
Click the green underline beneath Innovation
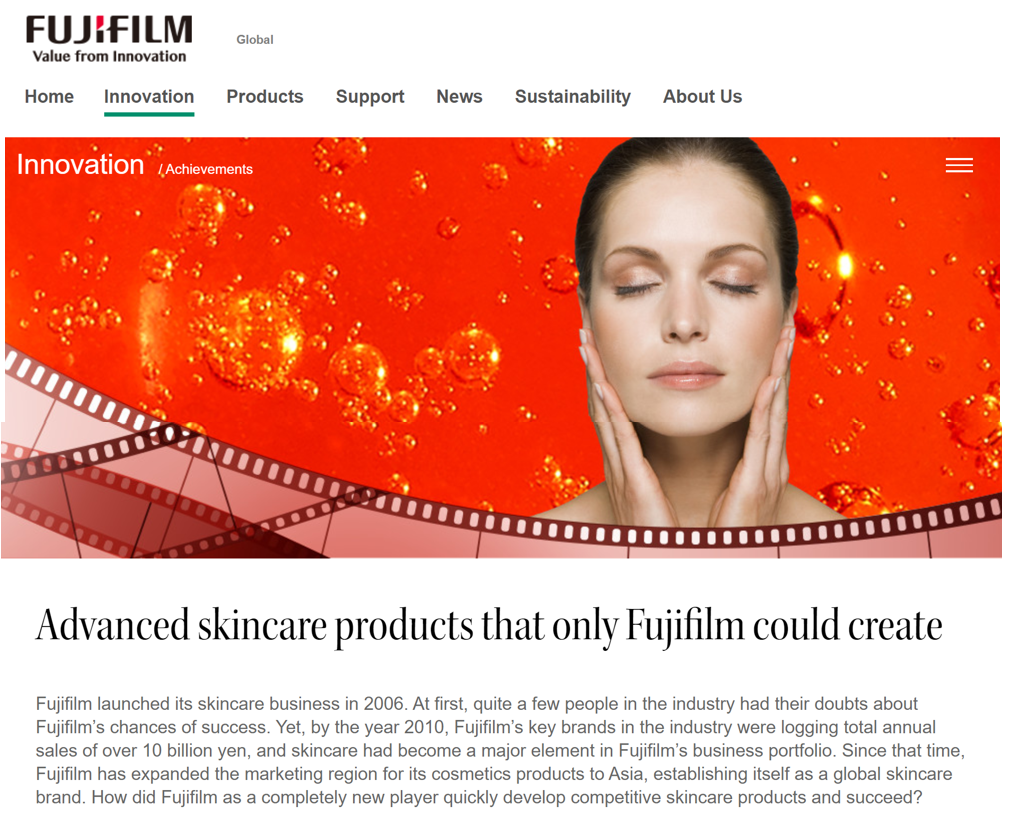pyautogui.click(x=149, y=115)
